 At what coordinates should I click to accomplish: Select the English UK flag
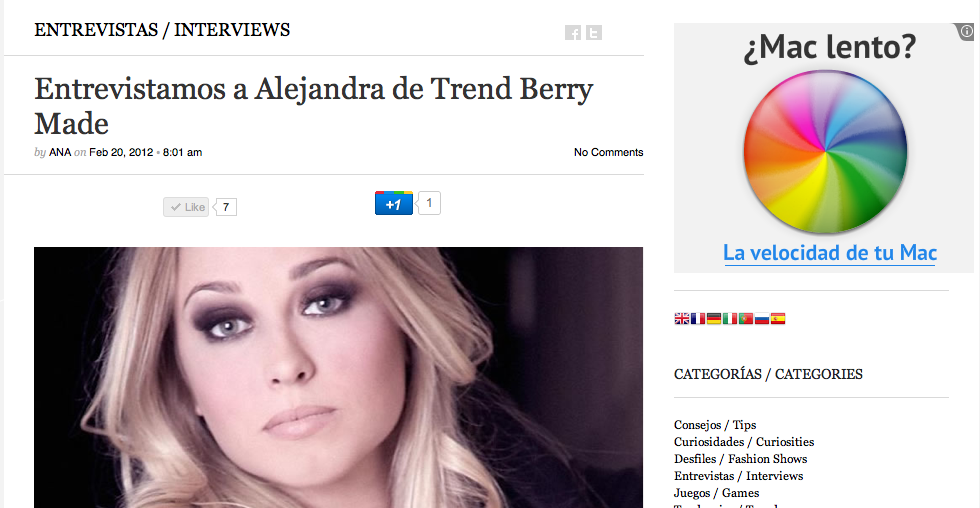pos(681,319)
